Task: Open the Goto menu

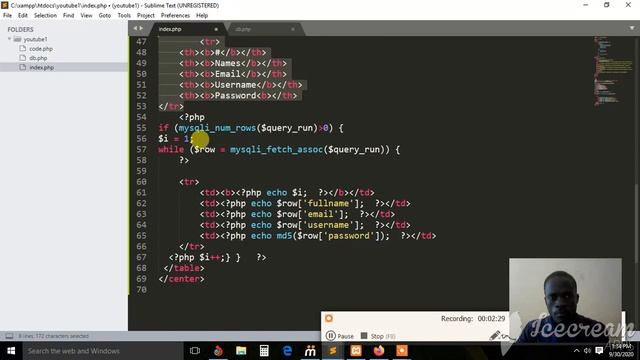Action: (x=104, y=16)
